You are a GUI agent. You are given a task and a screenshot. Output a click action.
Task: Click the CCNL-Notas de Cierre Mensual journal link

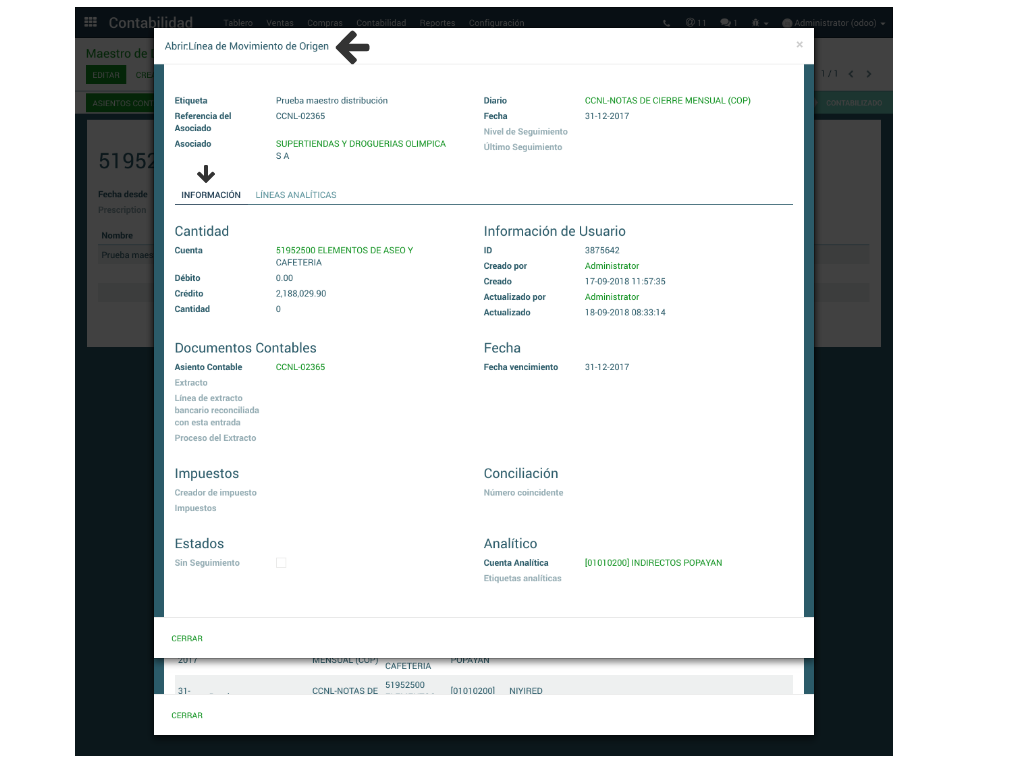[667, 101]
